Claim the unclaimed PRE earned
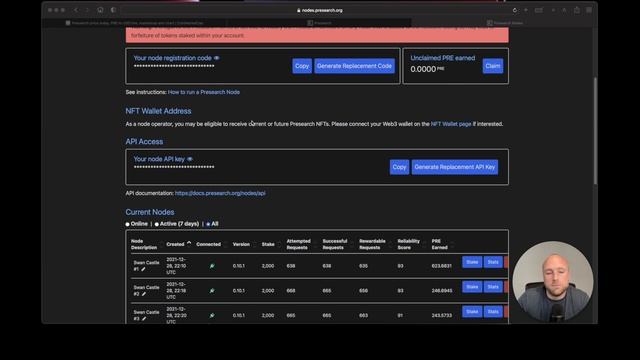640x360 pixels. click(493, 66)
